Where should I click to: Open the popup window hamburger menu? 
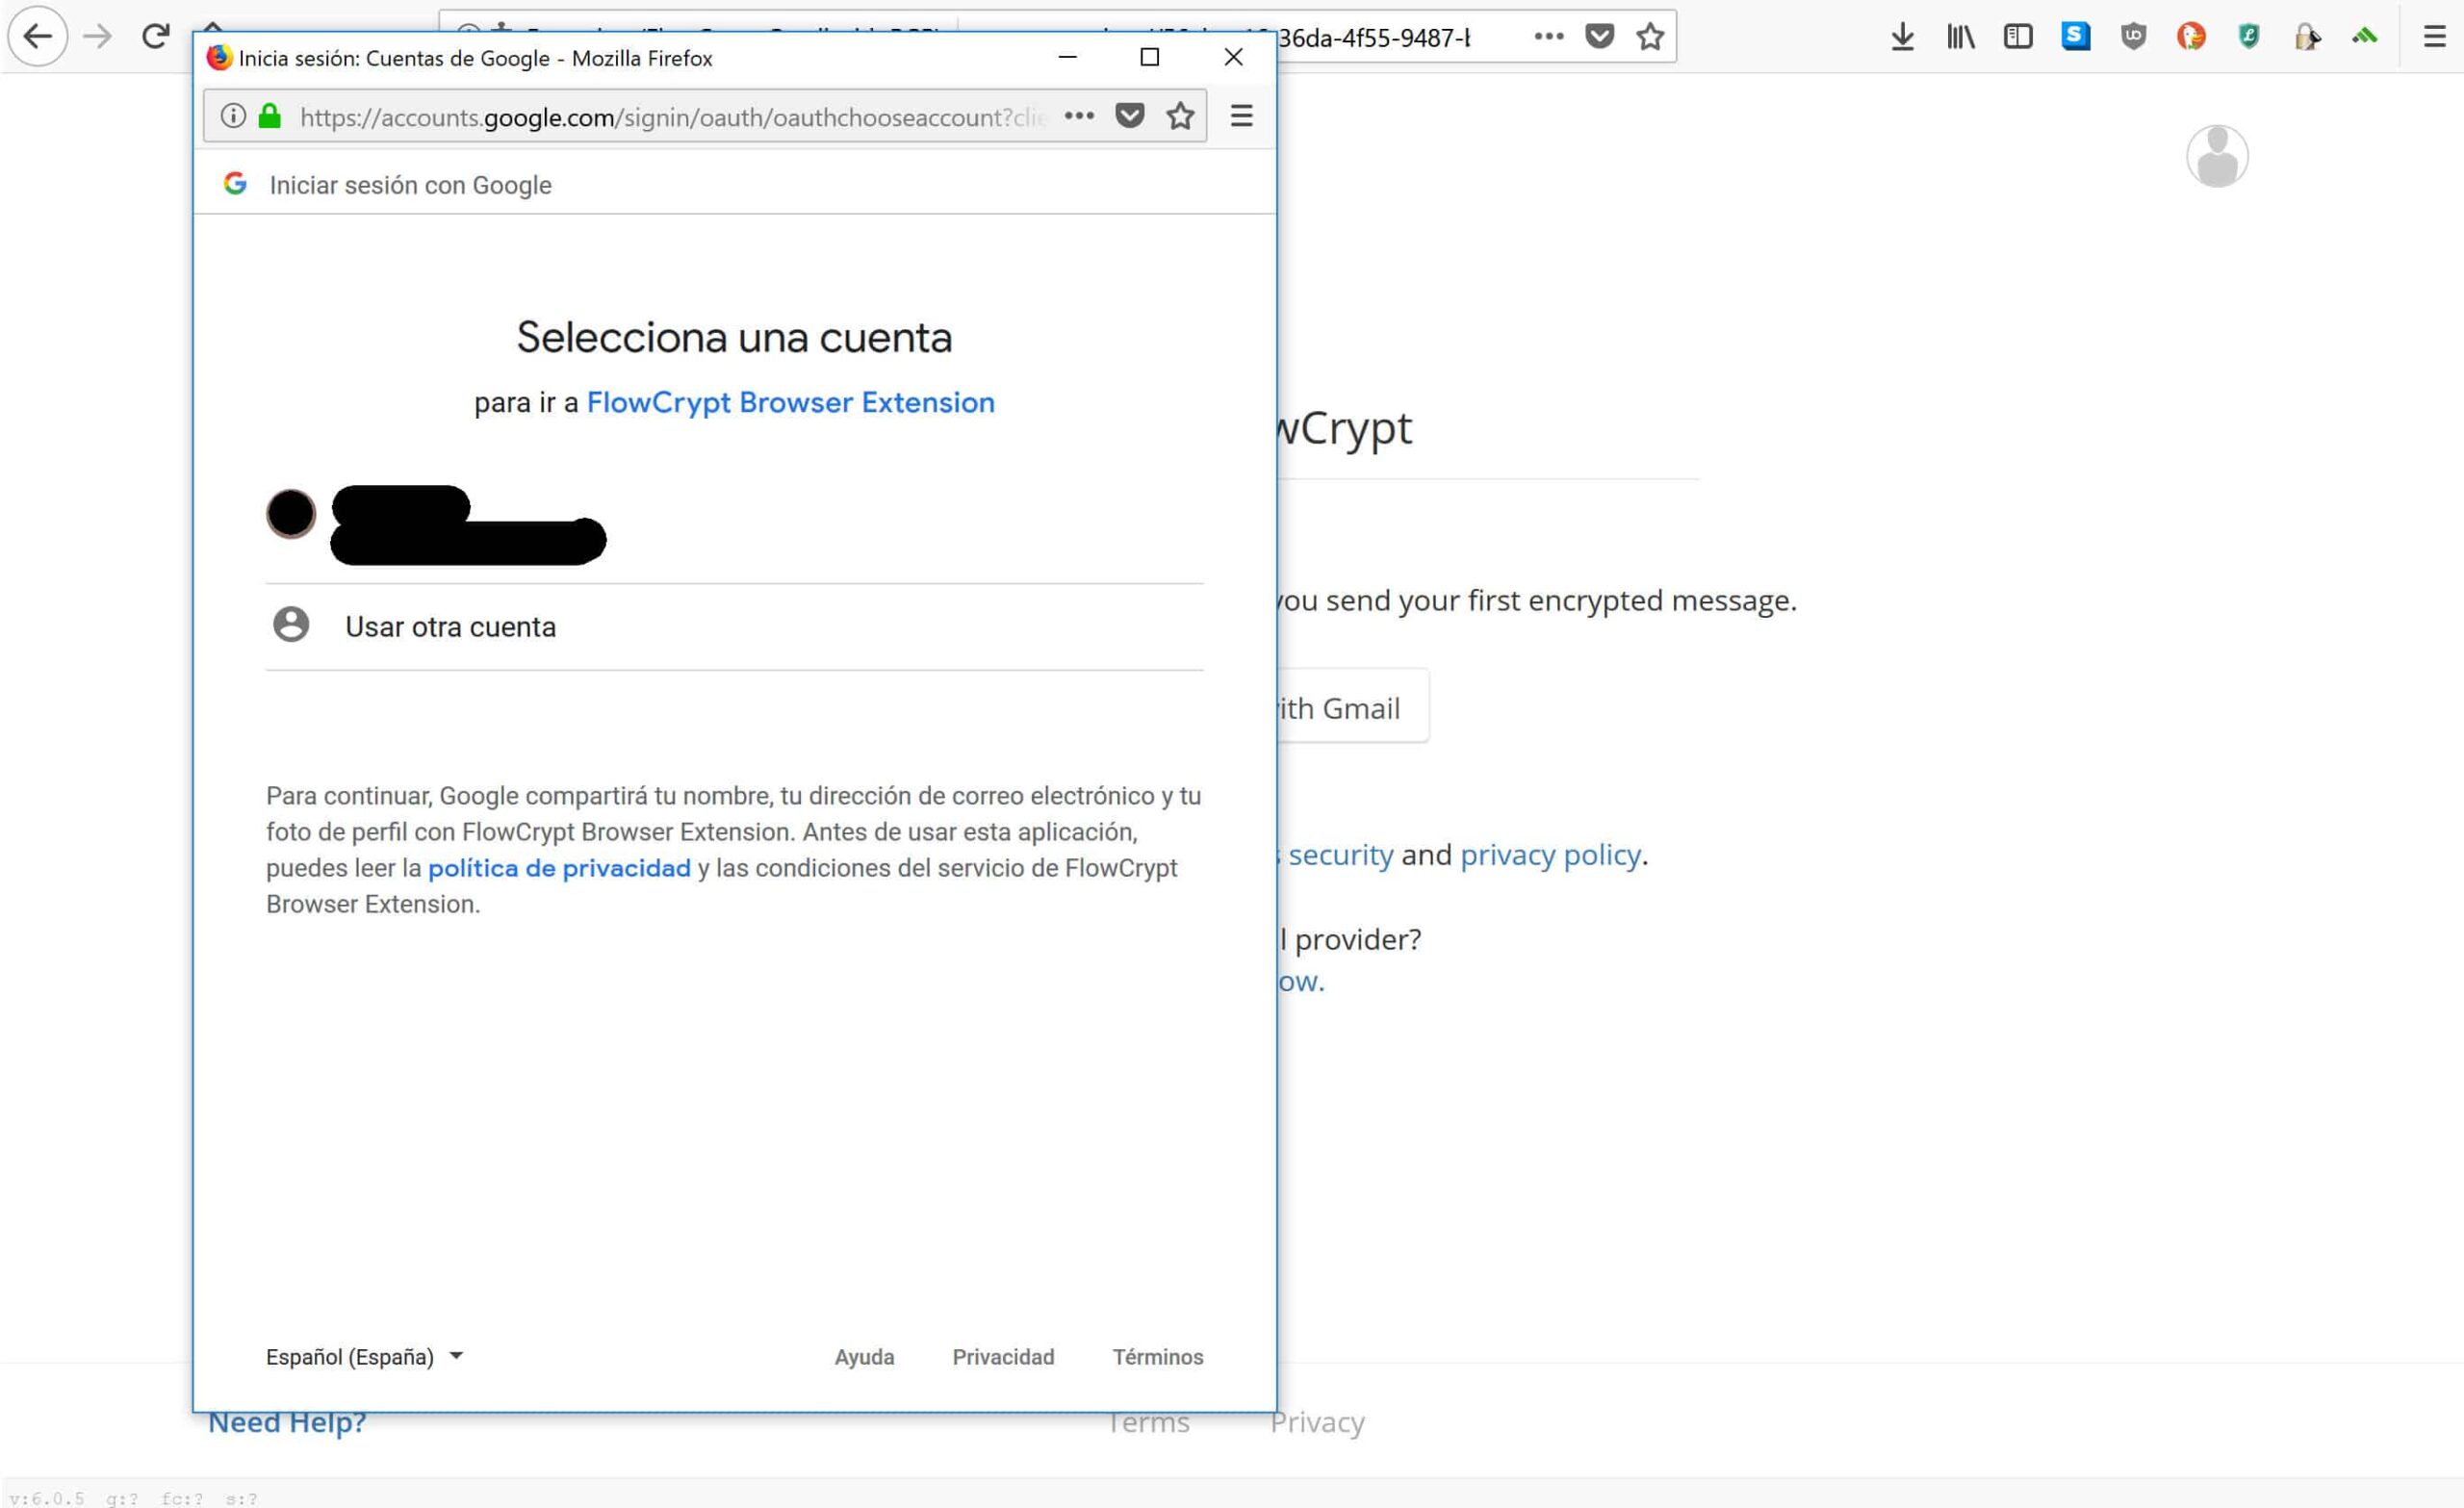point(1241,116)
